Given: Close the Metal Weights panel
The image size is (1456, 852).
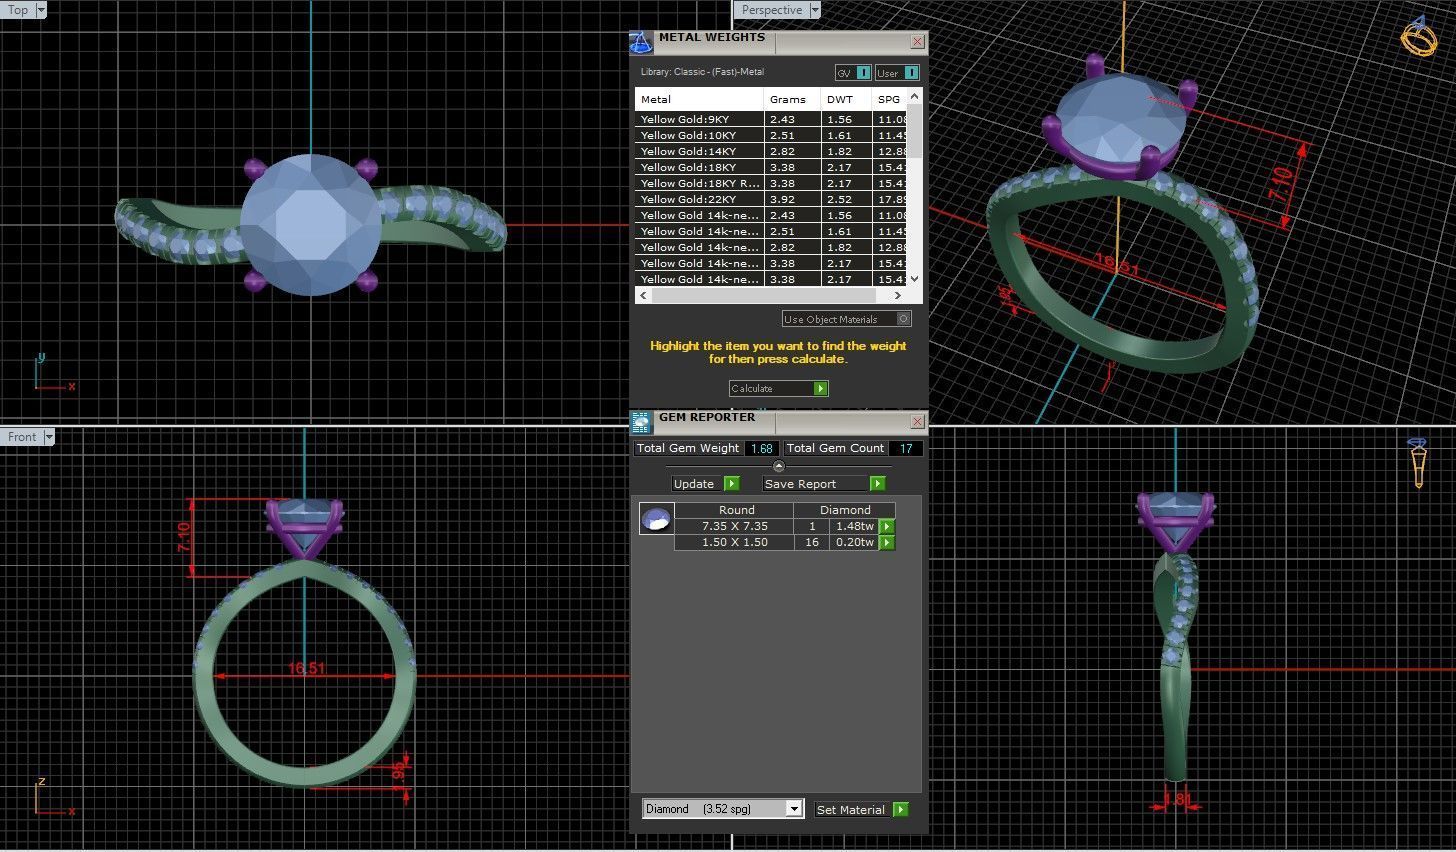Looking at the screenshot, I should [917, 42].
